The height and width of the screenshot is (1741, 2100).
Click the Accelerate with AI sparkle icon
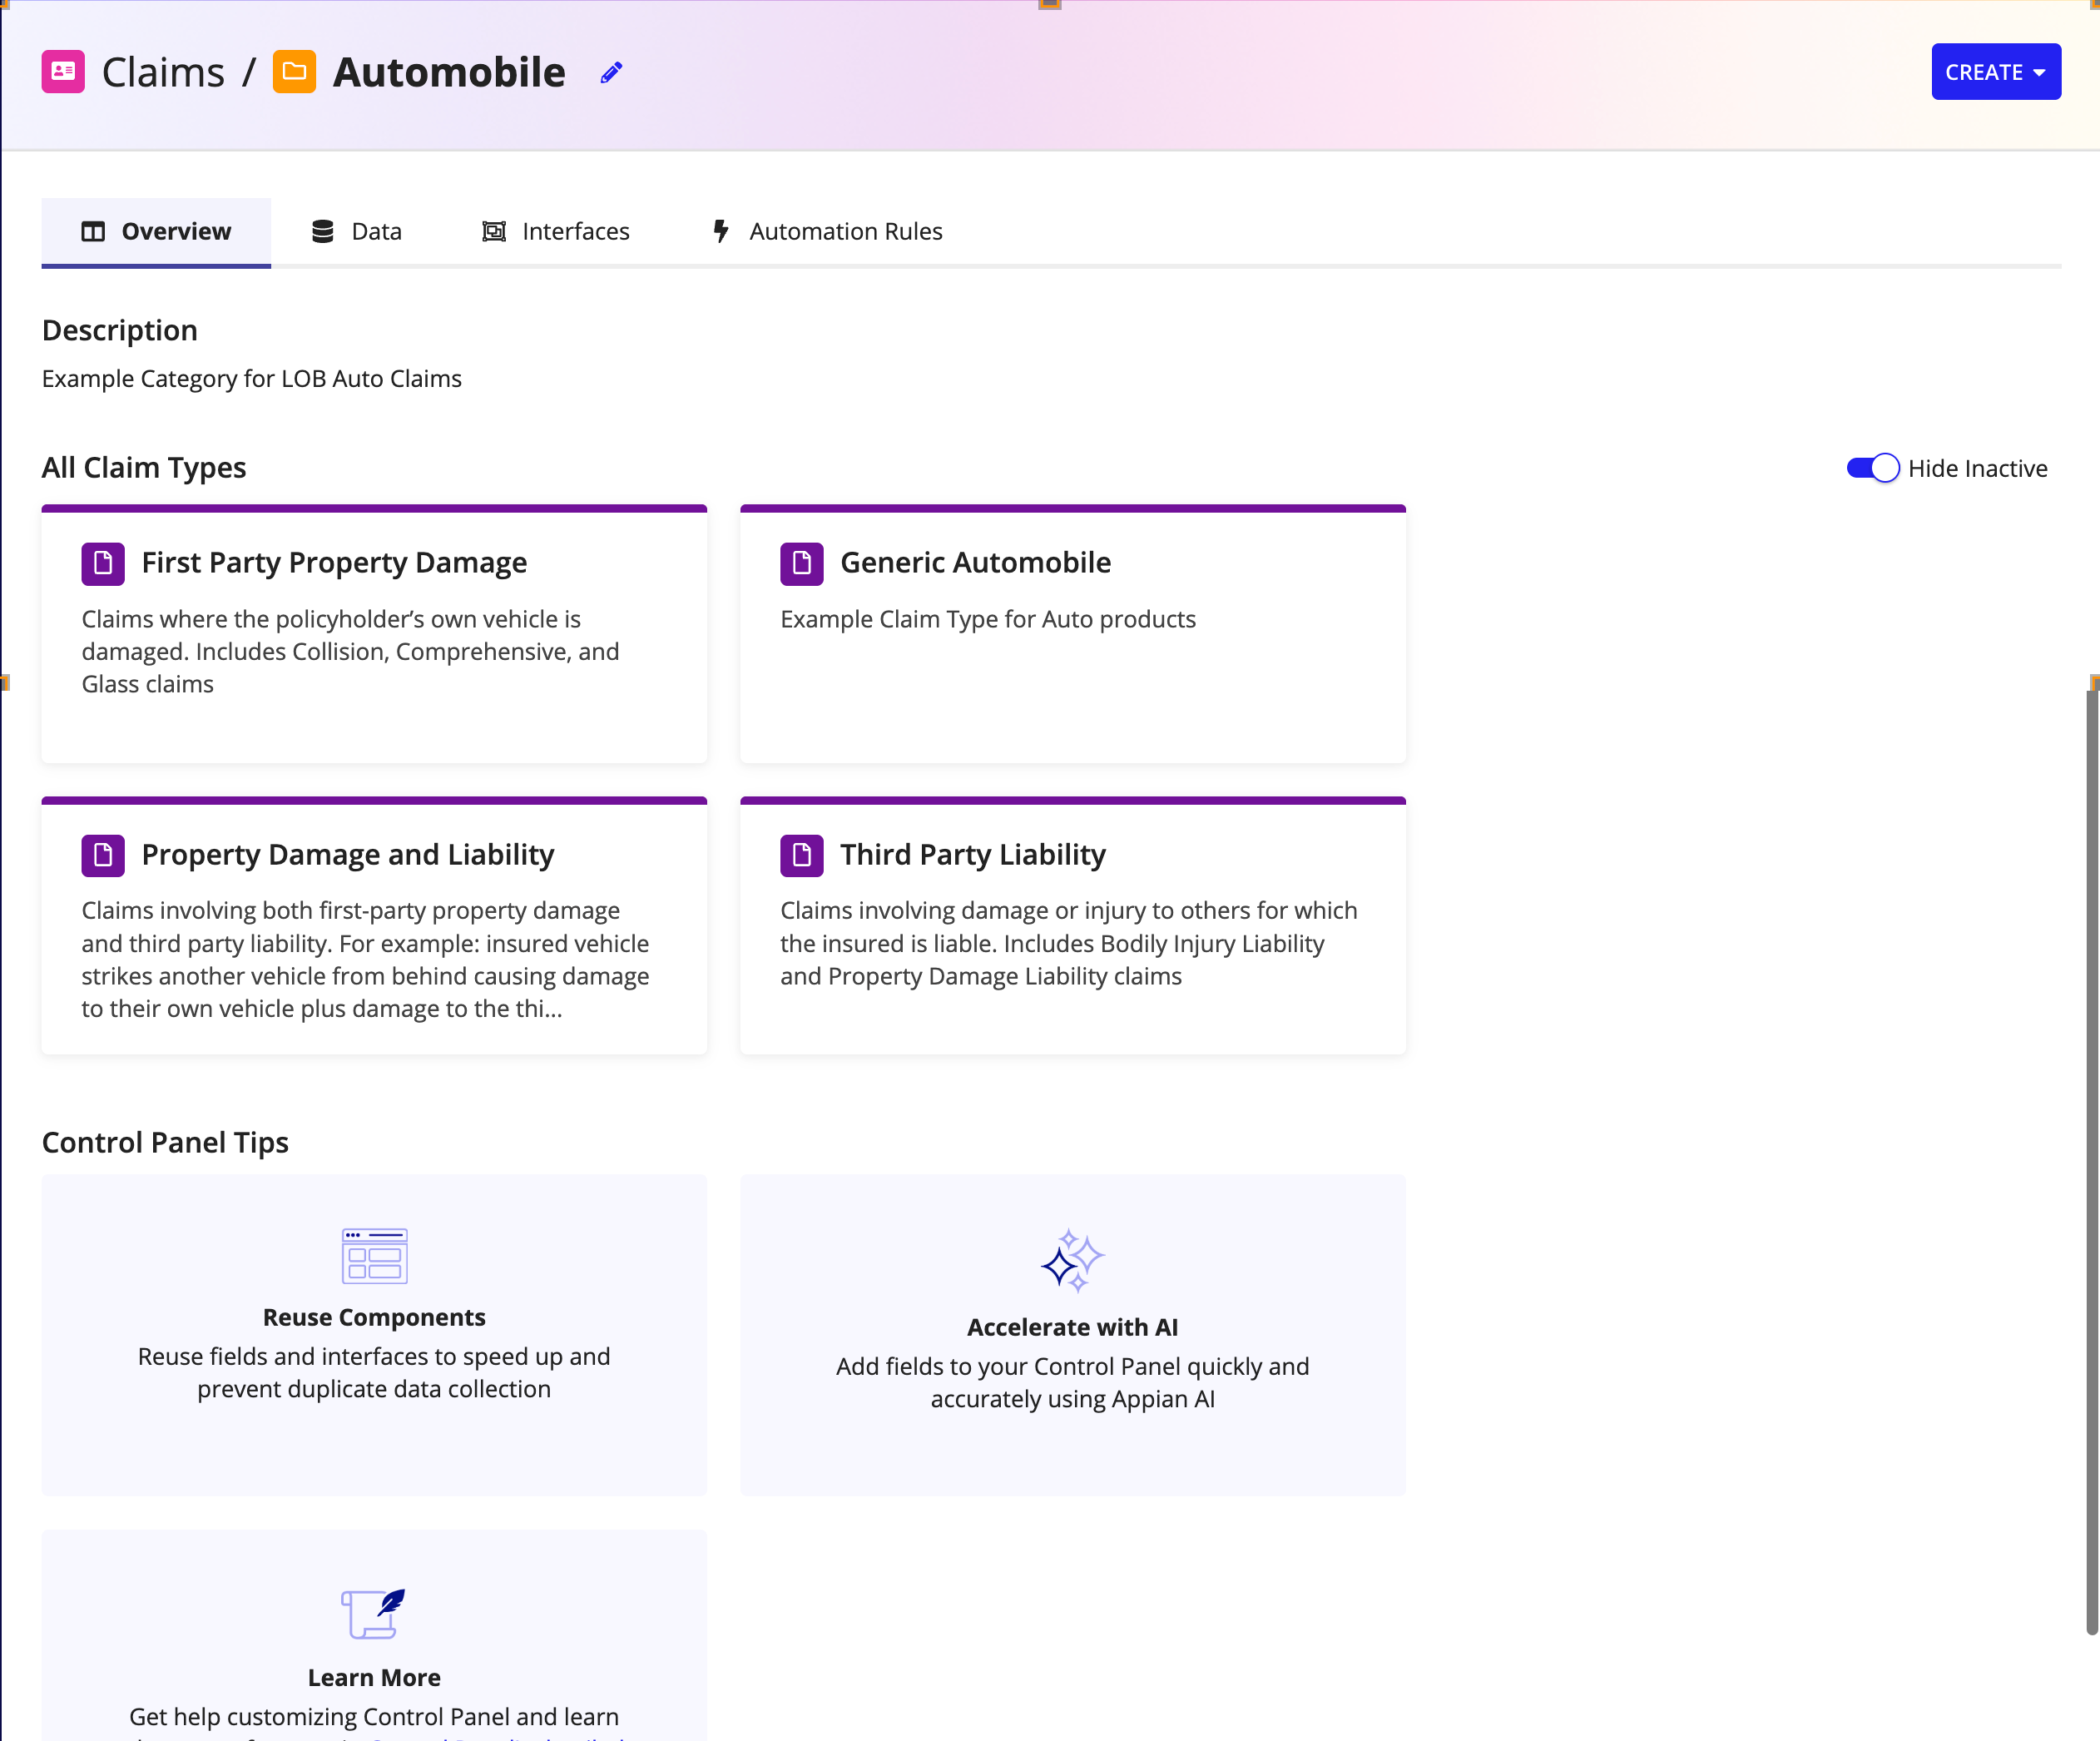pos(1072,1261)
